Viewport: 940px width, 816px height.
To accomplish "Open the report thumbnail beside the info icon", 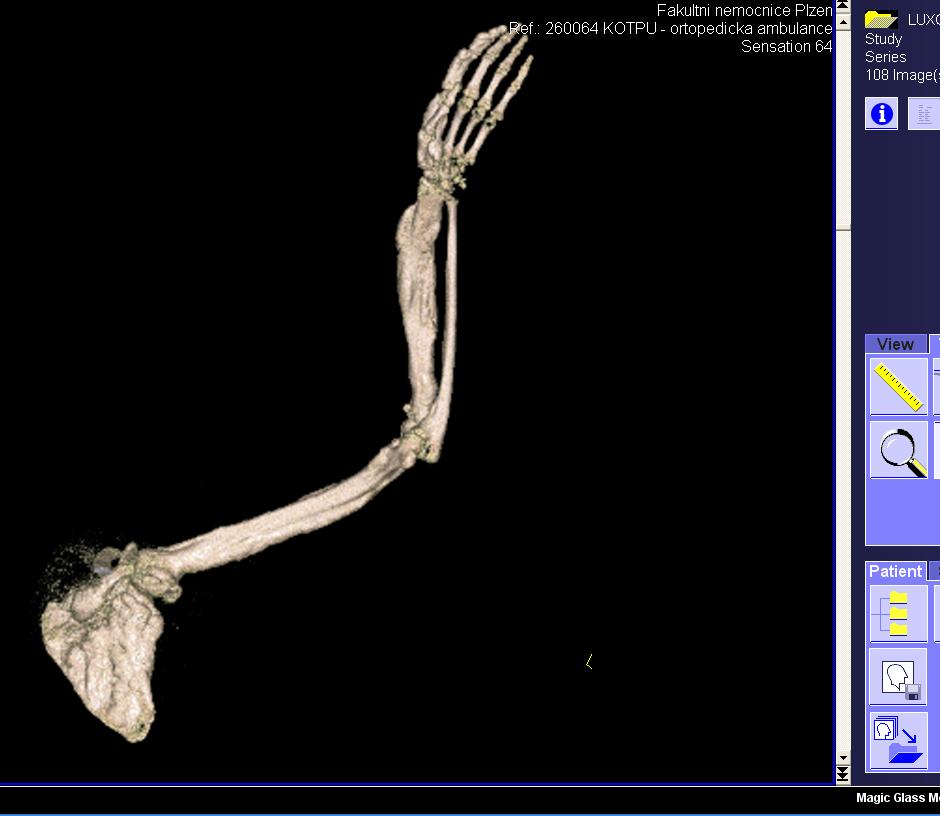I will pos(924,114).
